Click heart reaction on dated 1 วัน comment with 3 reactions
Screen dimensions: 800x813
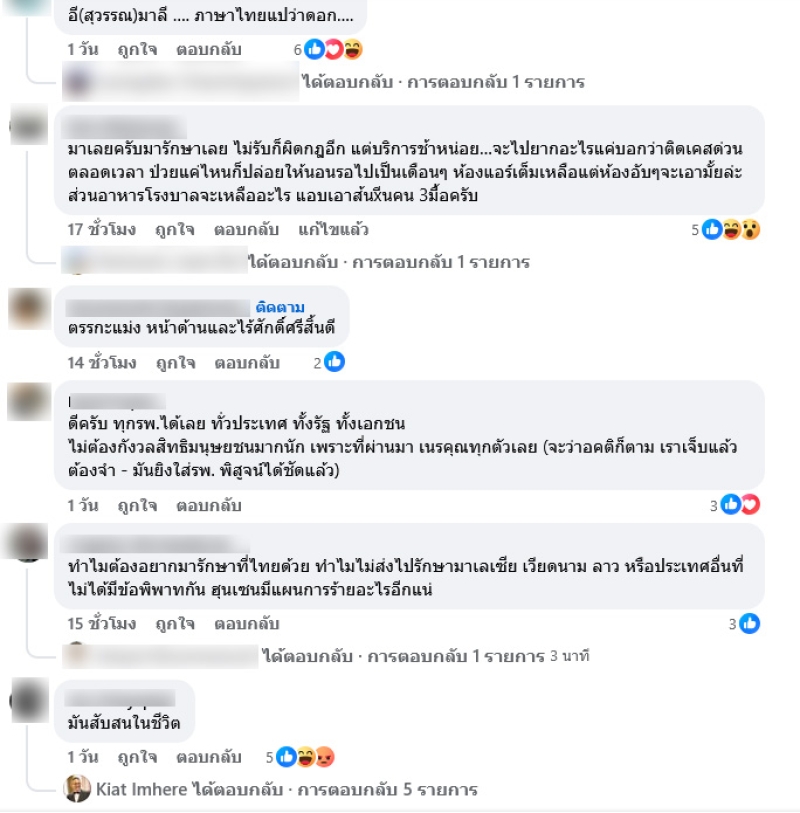750,504
